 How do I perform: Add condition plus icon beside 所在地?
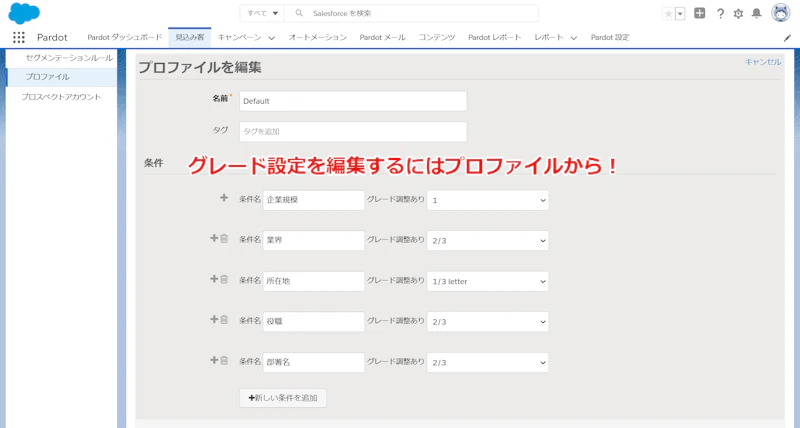[x=214, y=279]
